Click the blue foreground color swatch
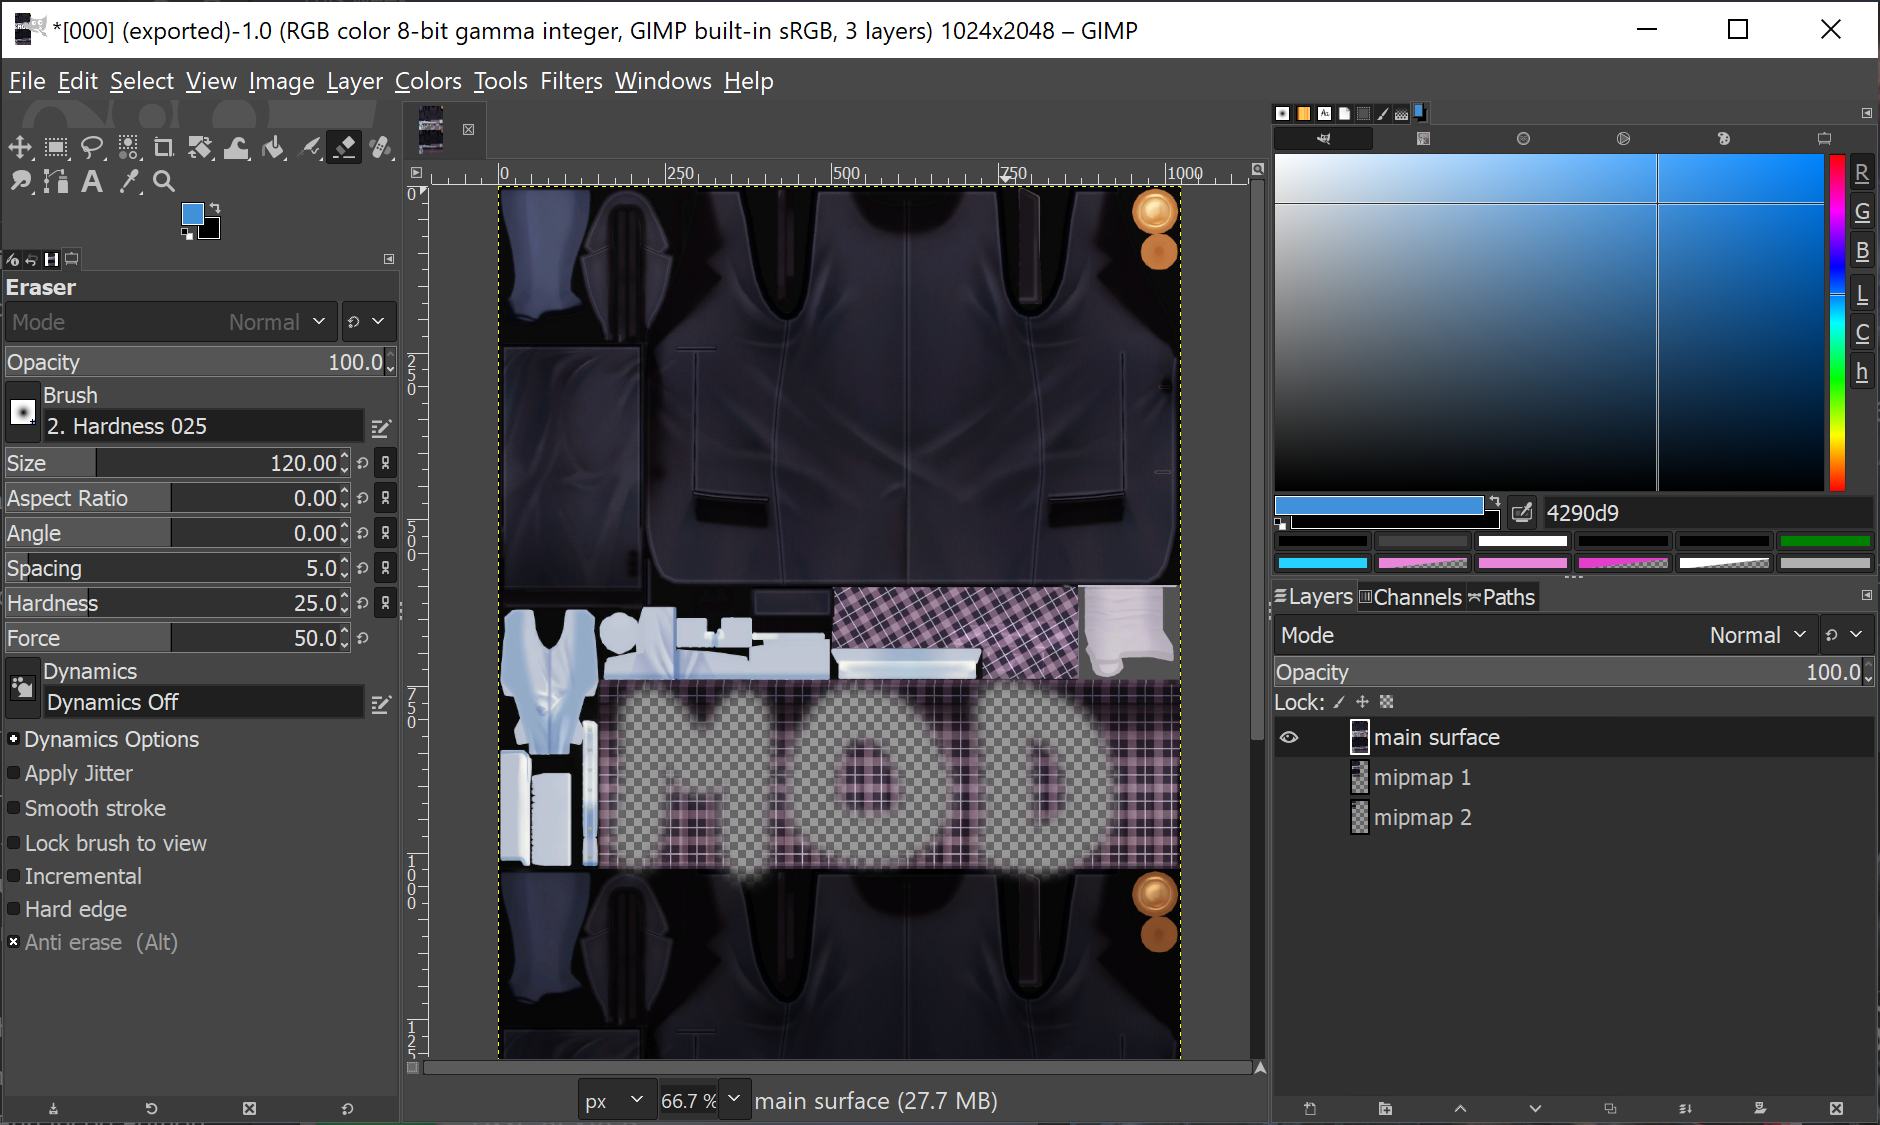Image resolution: width=1880 pixels, height=1125 pixels. (192, 213)
